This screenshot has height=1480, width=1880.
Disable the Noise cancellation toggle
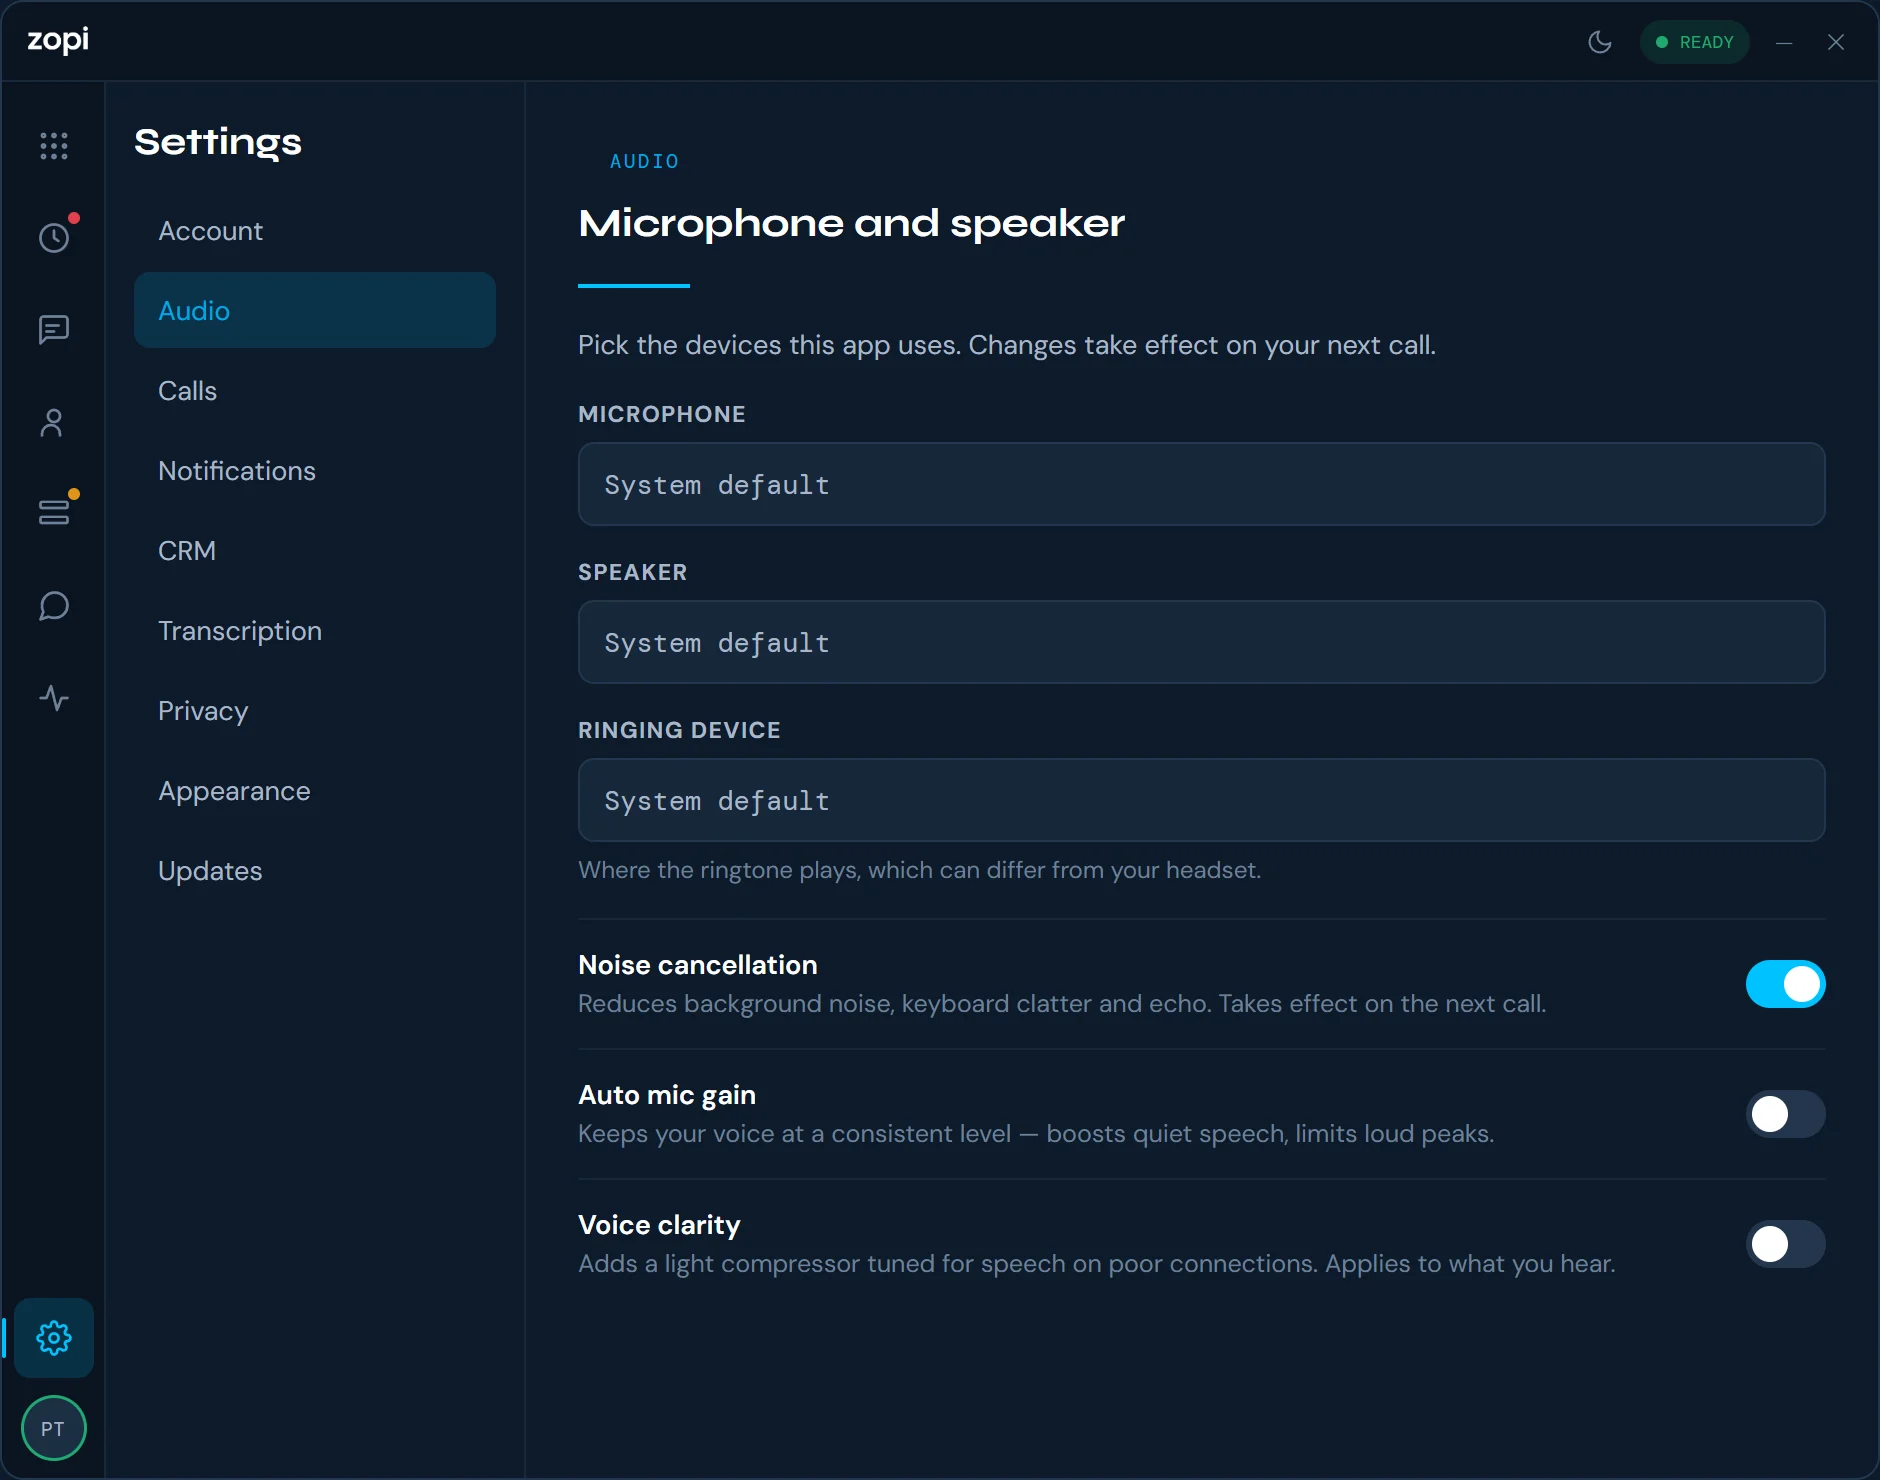1786,984
